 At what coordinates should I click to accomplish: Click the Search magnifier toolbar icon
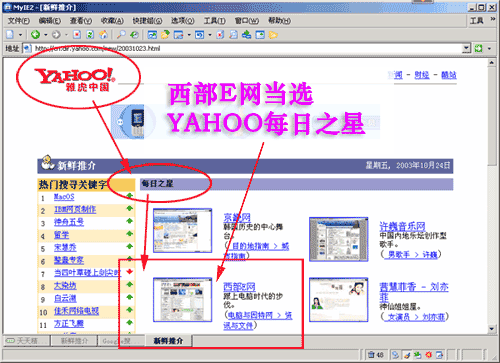[121, 34]
